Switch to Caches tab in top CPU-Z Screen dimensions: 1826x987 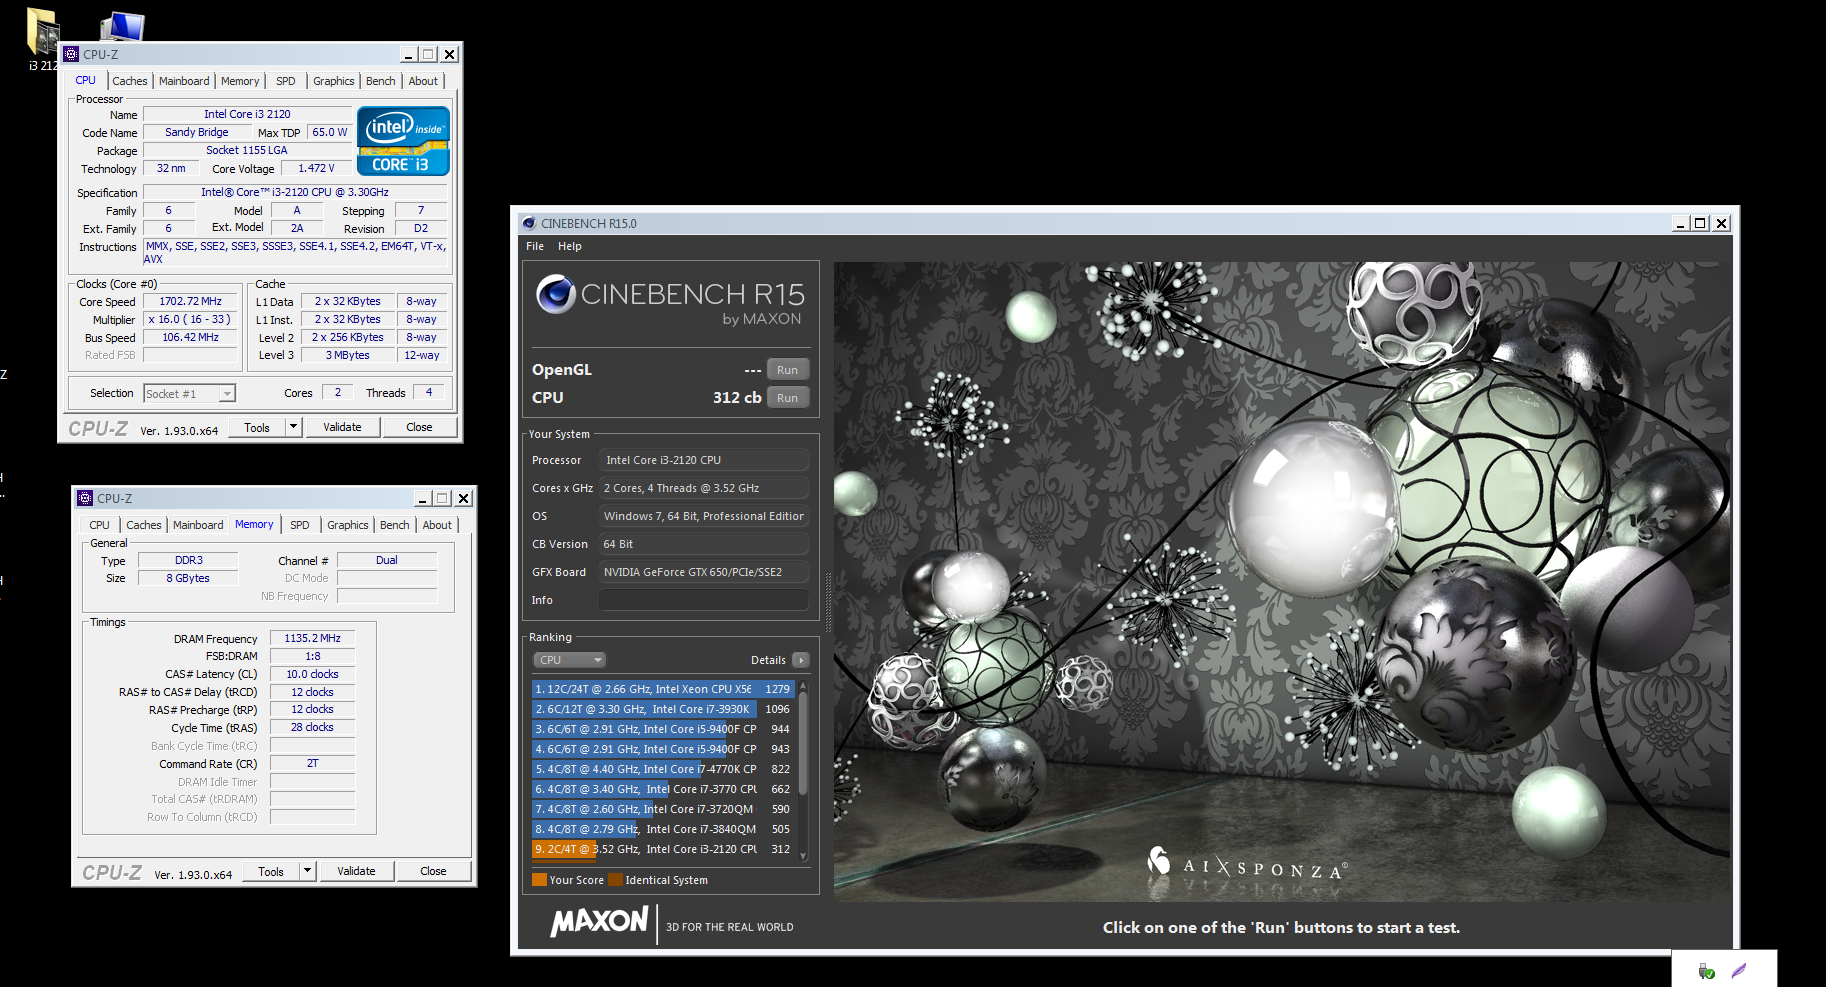pos(130,81)
